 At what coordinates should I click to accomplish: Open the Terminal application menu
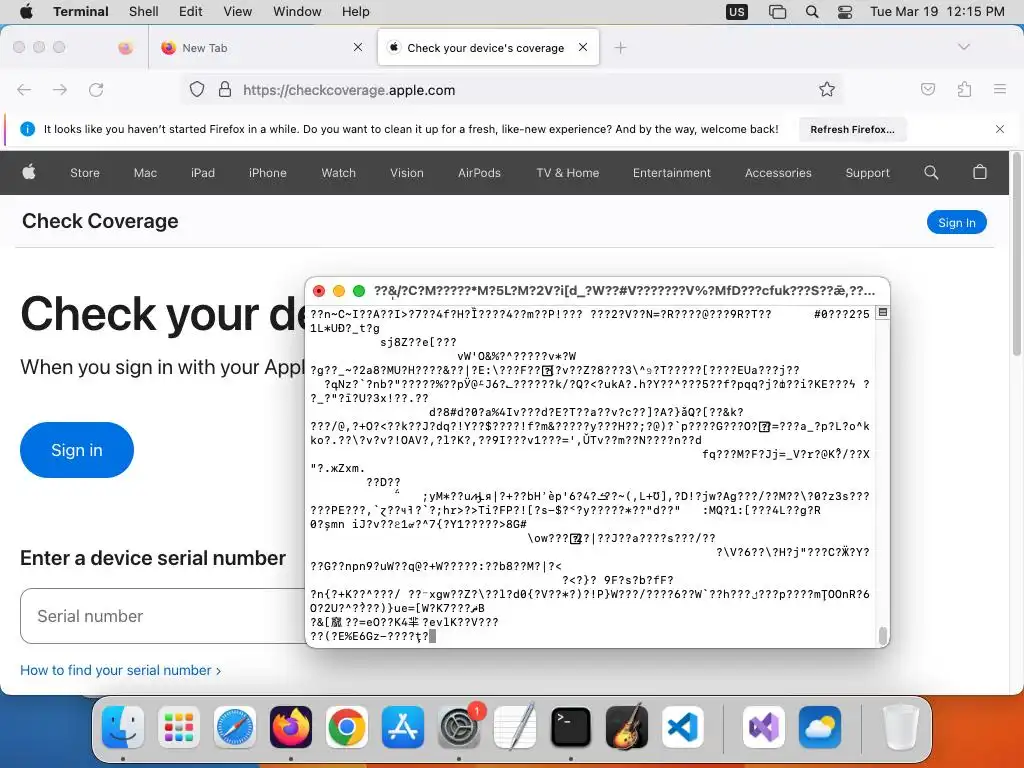(x=81, y=11)
